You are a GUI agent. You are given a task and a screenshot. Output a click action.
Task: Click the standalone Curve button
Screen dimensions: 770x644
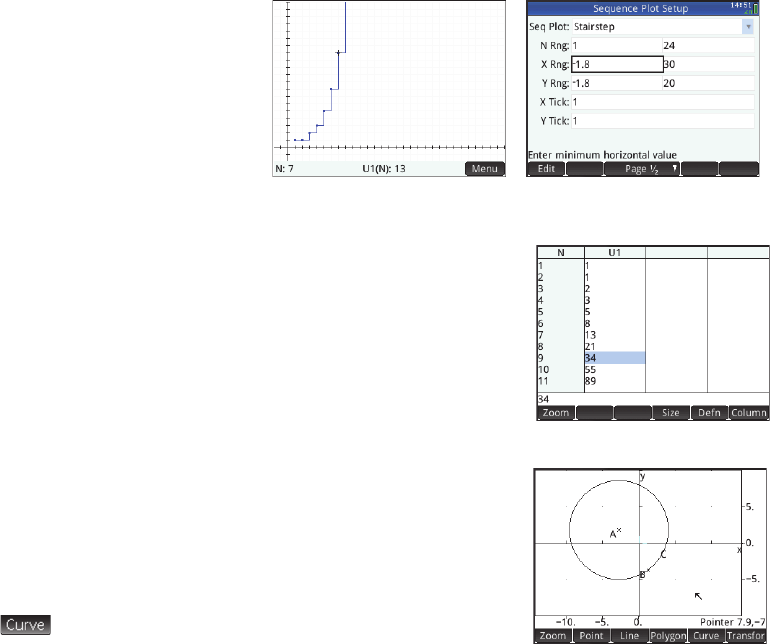[26, 625]
